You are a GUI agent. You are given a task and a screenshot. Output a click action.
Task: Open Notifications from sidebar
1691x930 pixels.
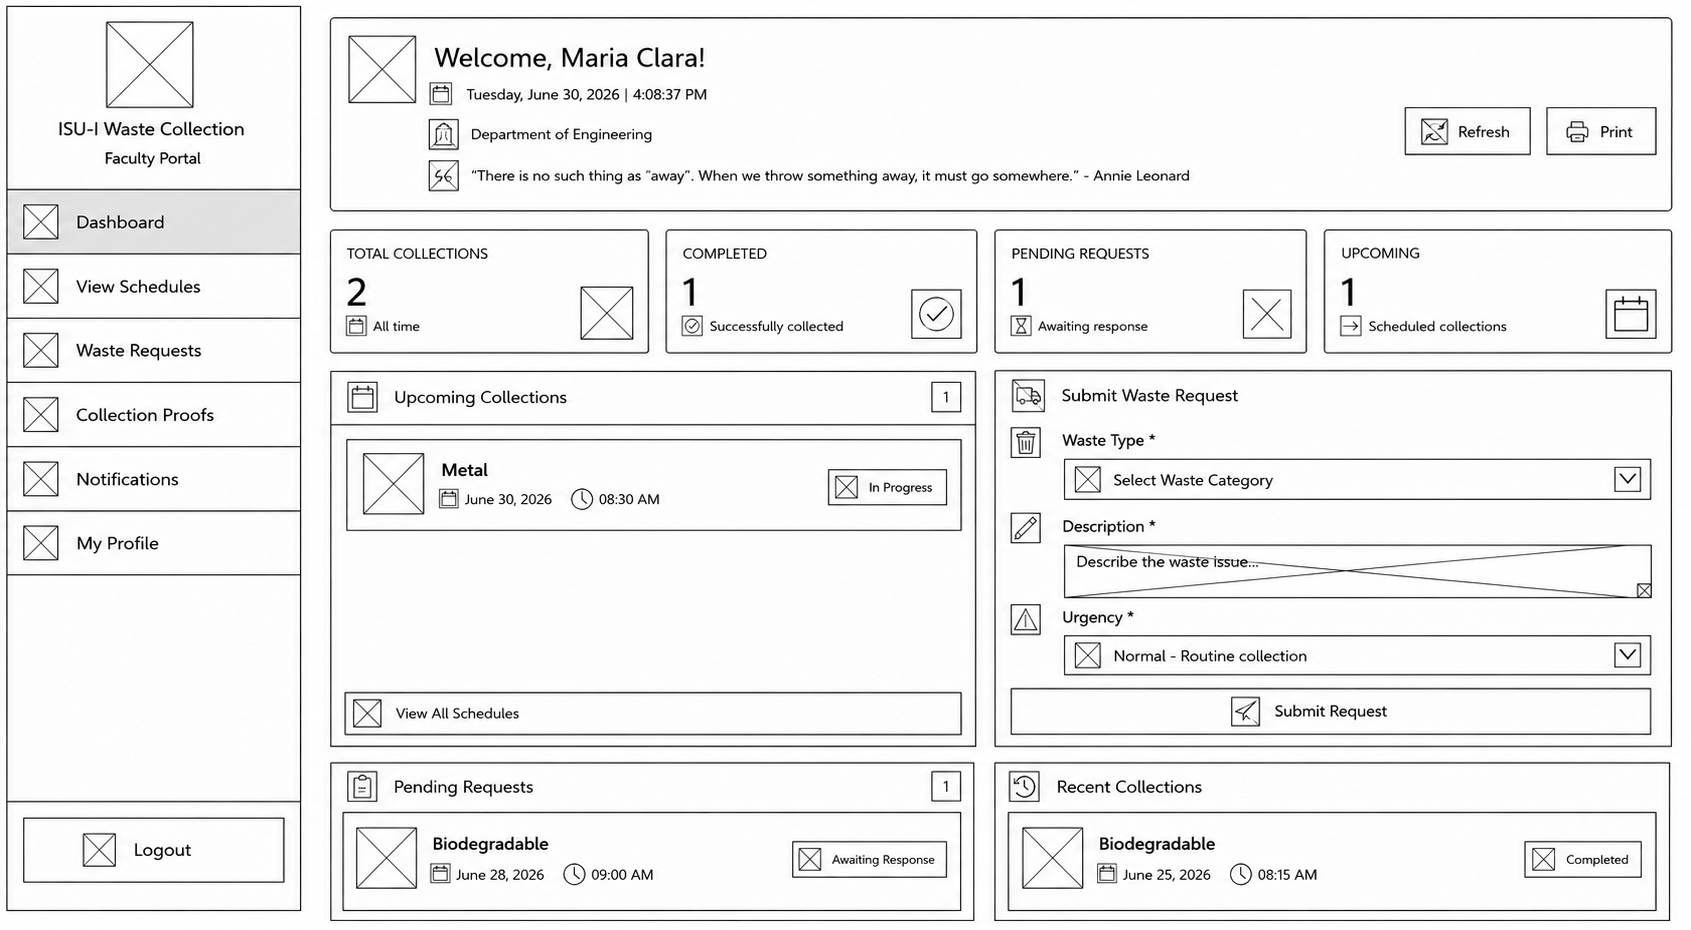point(153,479)
